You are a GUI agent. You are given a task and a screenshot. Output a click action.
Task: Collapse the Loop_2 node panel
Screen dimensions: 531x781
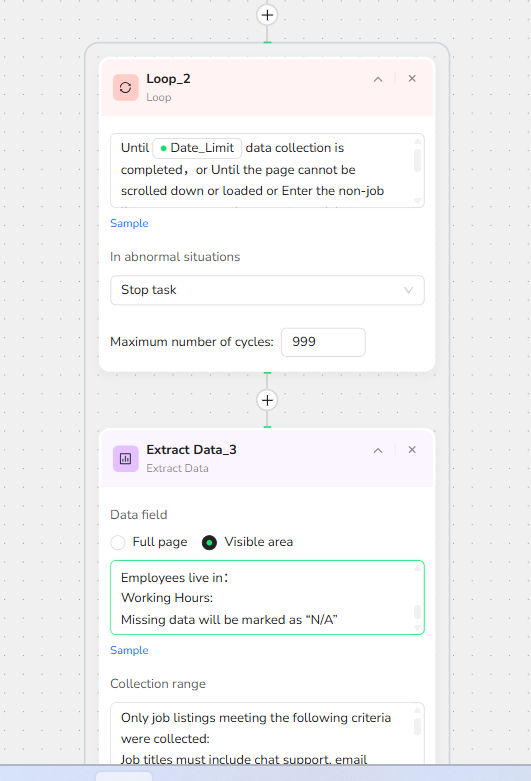(378, 79)
